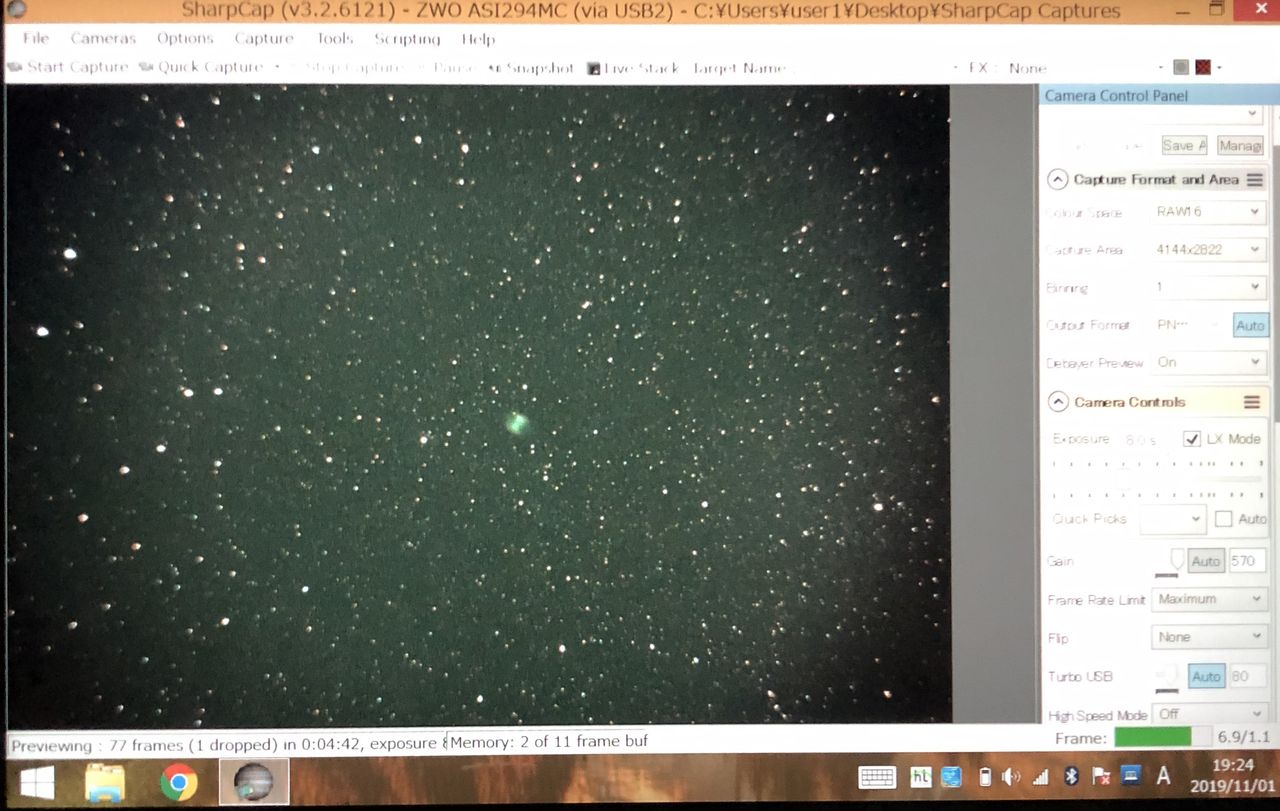Open the Help menu
The image size is (1280, 811).
pyautogui.click(x=478, y=39)
